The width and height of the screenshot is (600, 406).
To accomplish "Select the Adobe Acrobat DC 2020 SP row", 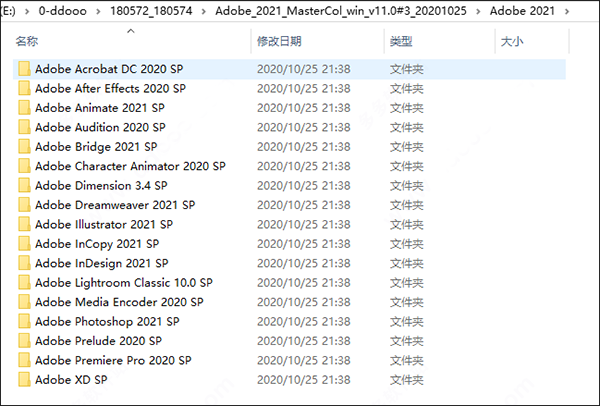I will [x=289, y=69].
